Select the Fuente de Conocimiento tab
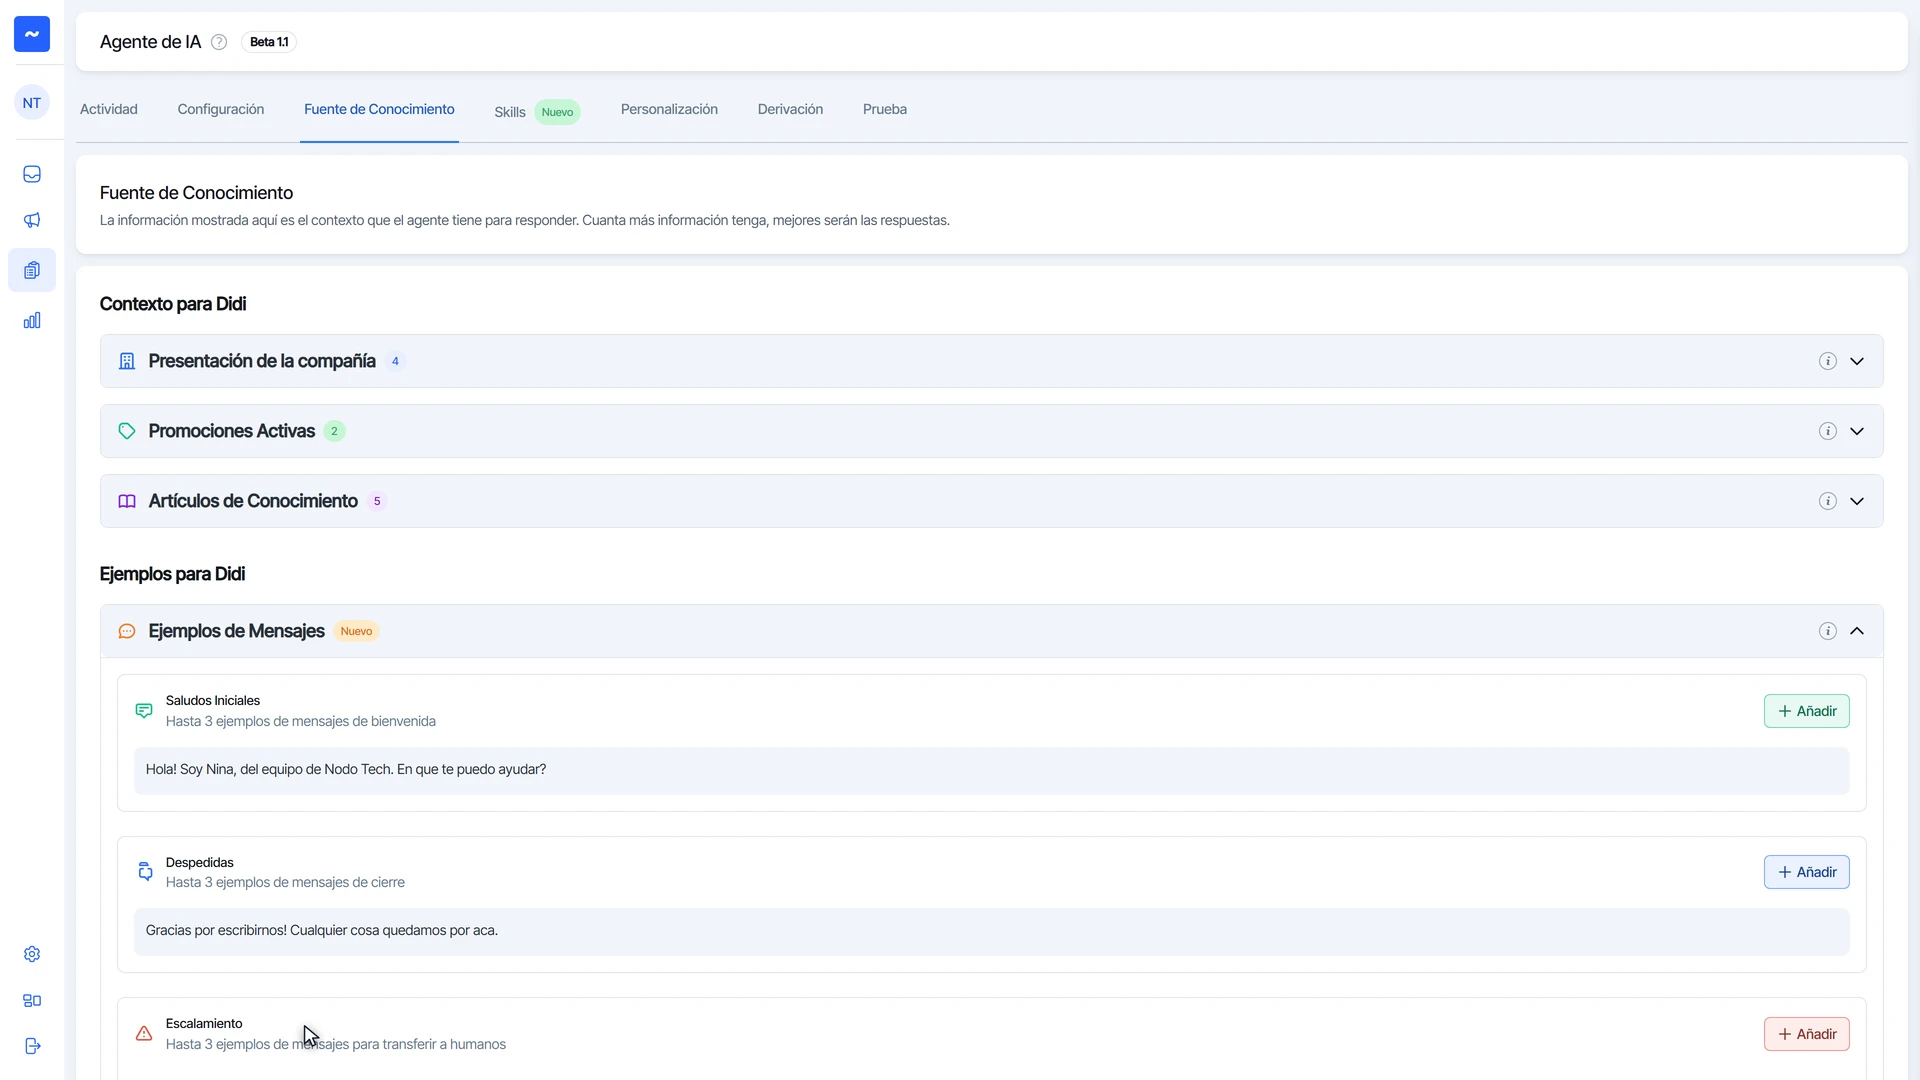Image resolution: width=1920 pixels, height=1080 pixels. (379, 110)
